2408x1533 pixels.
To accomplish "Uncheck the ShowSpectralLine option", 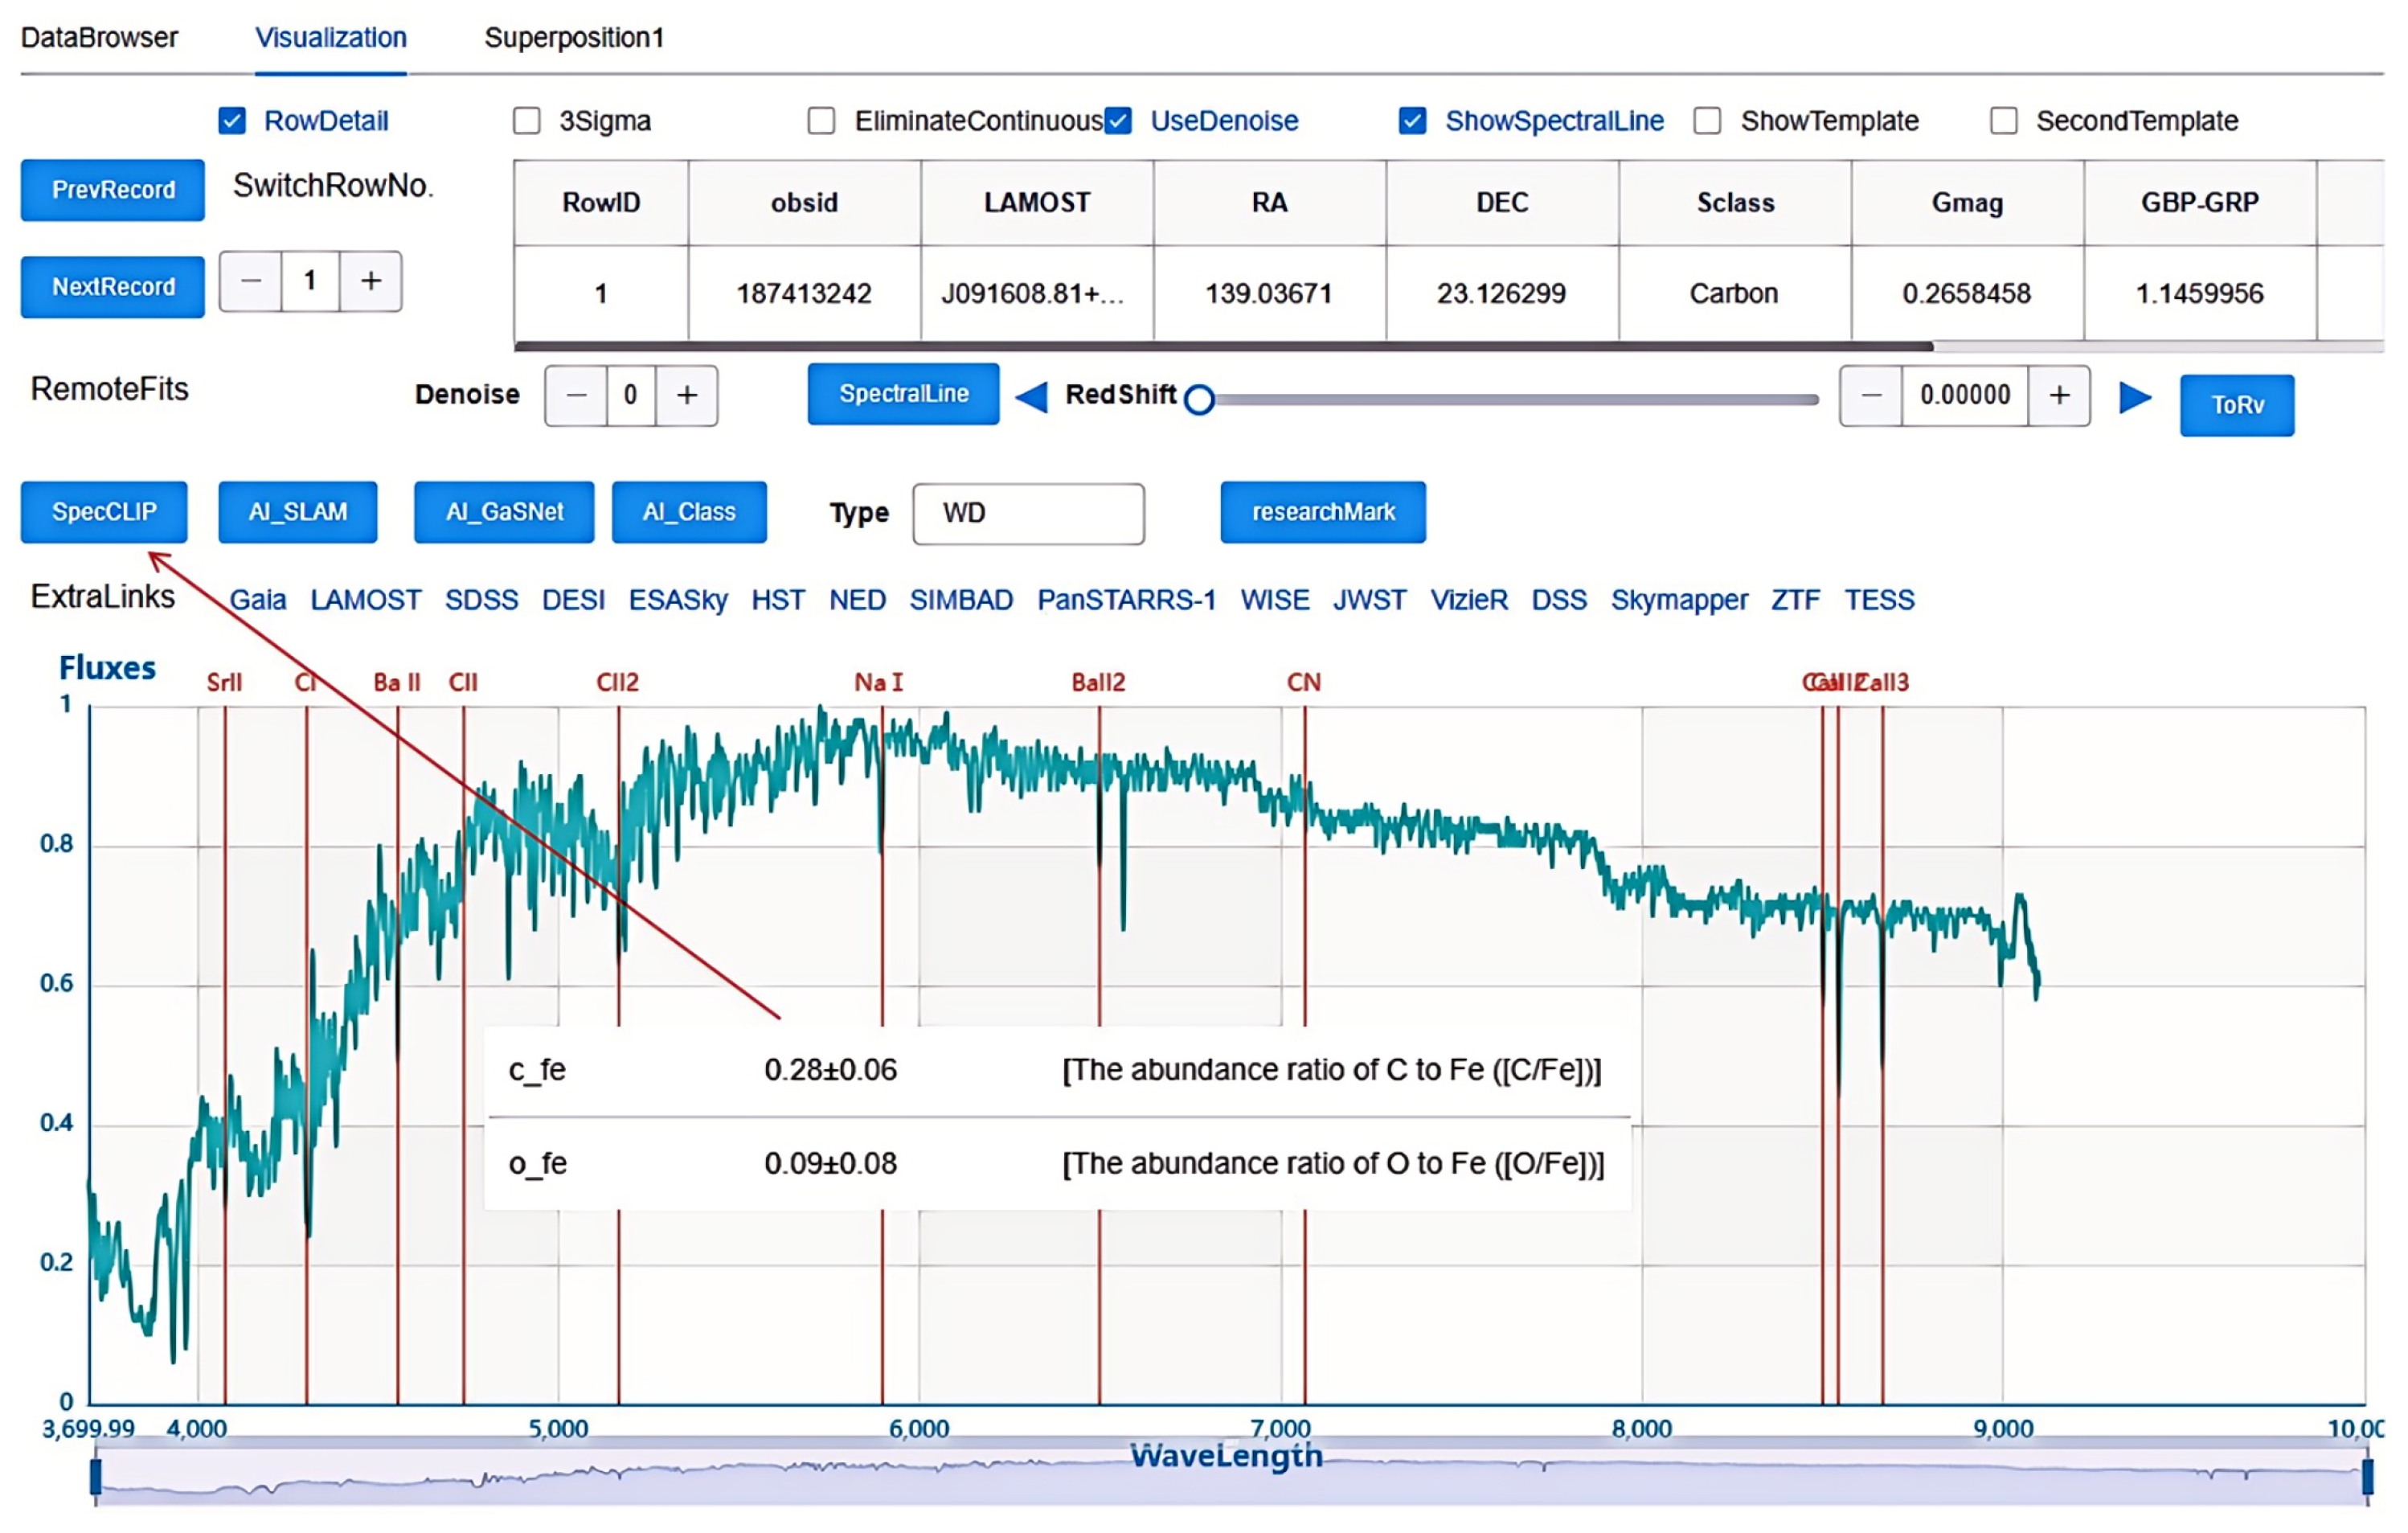I will tap(1412, 121).
